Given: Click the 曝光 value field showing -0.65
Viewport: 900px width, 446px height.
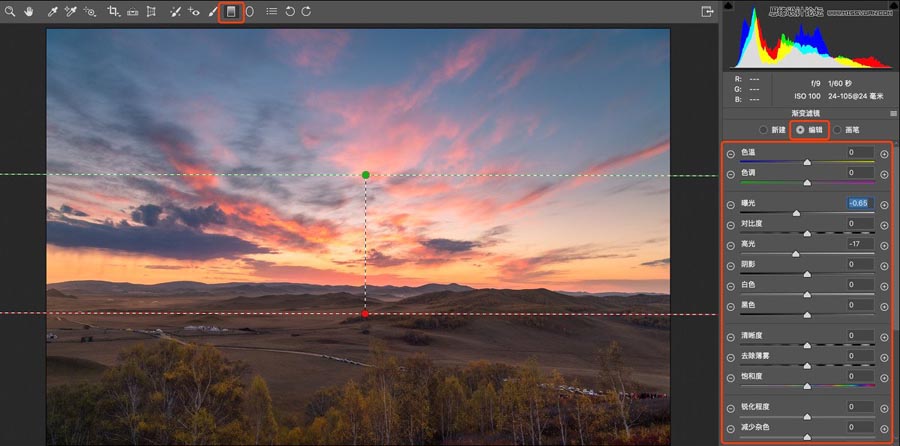Looking at the screenshot, I should [860, 203].
